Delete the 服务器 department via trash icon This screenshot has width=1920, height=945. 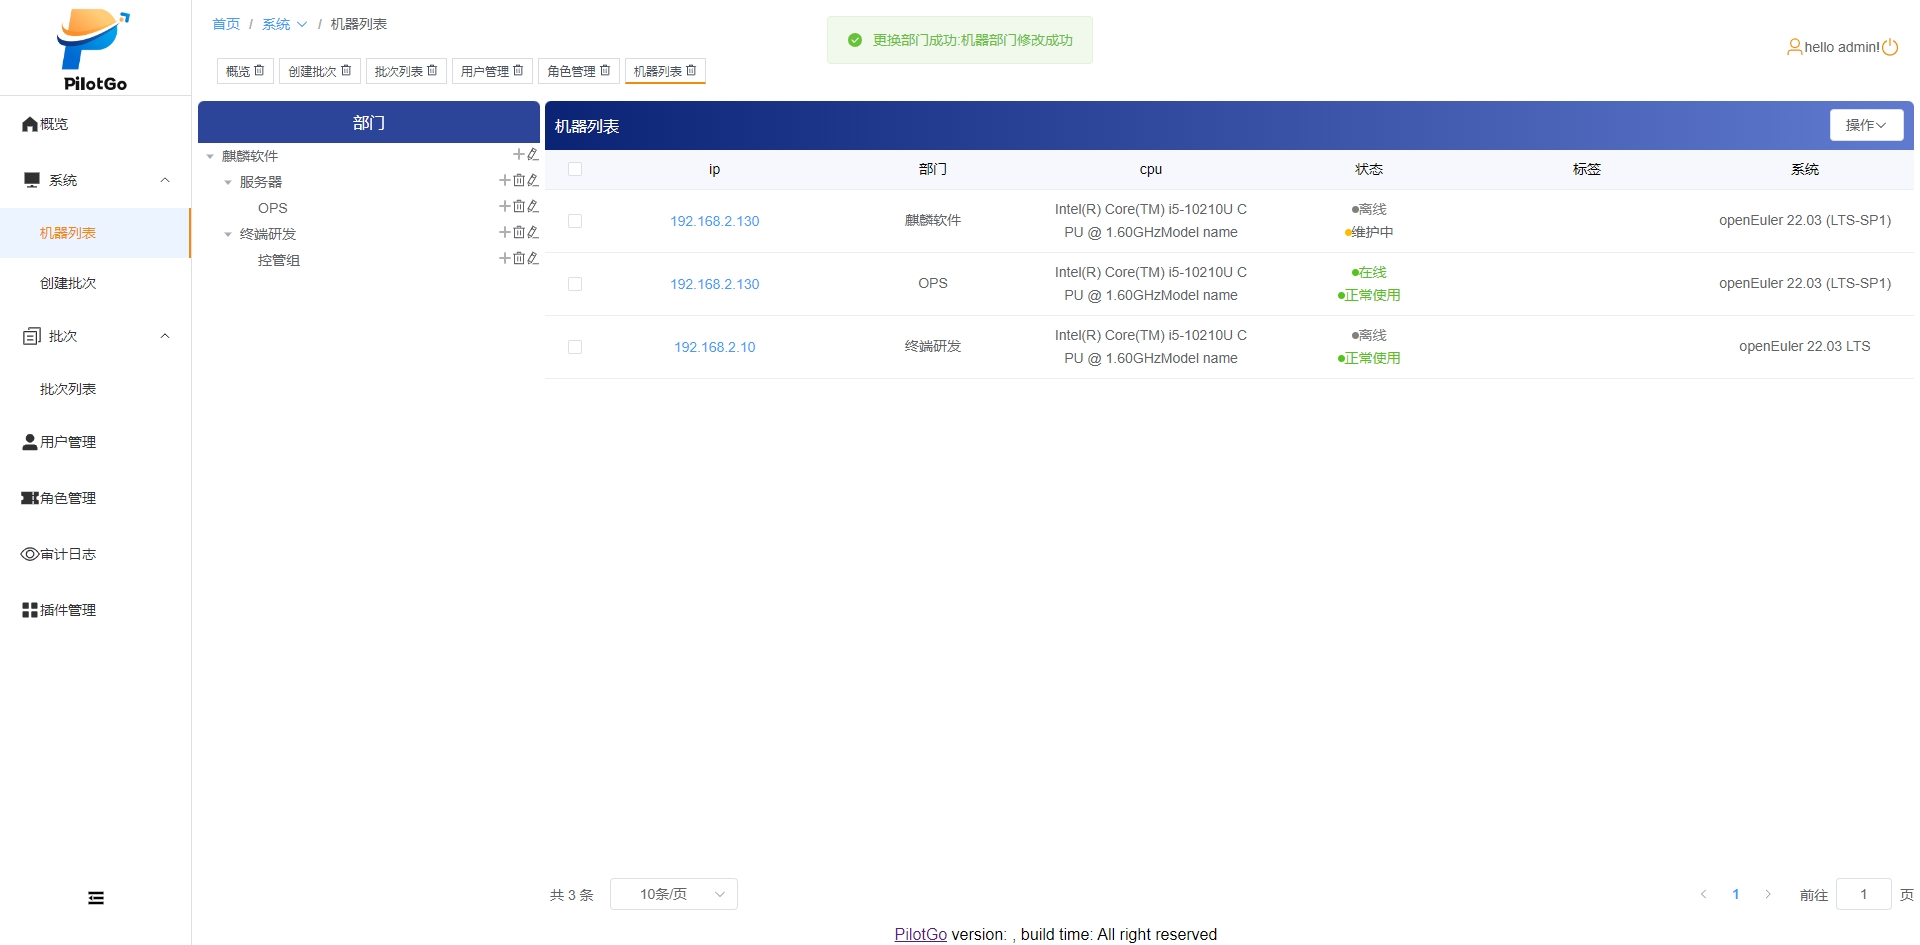[519, 181]
